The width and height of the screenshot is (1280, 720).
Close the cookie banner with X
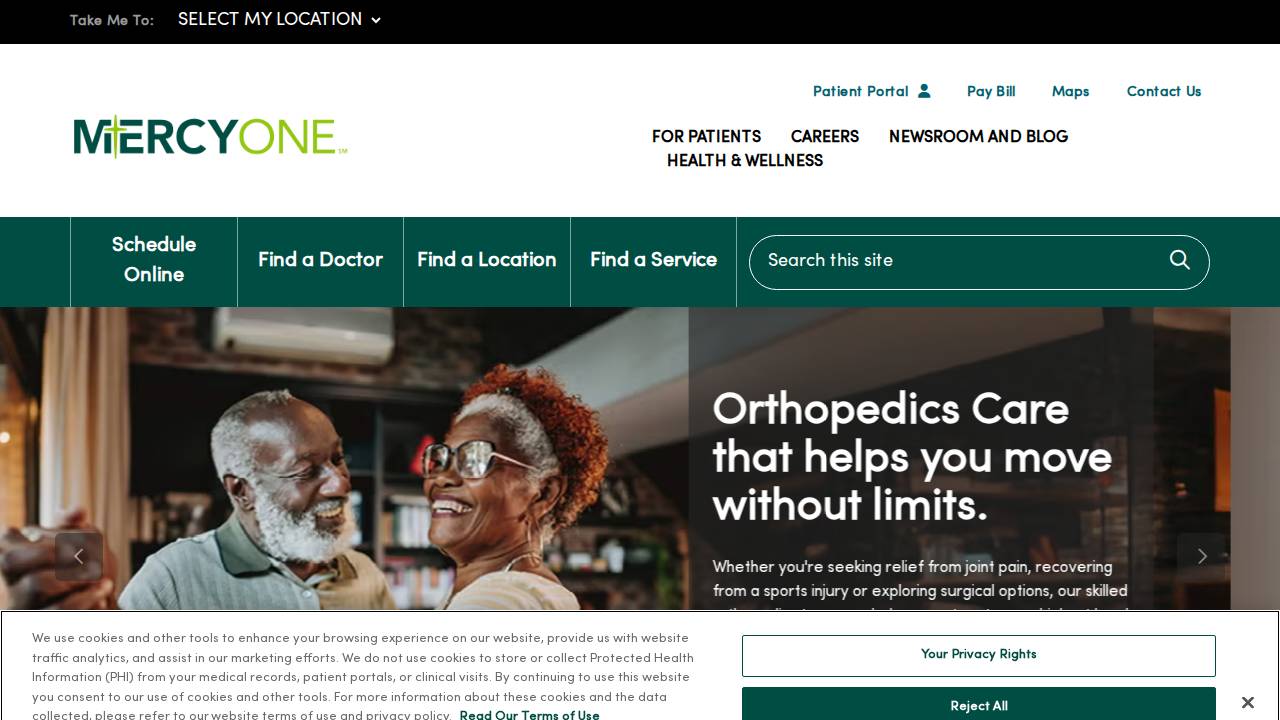(x=1247, y=703)
